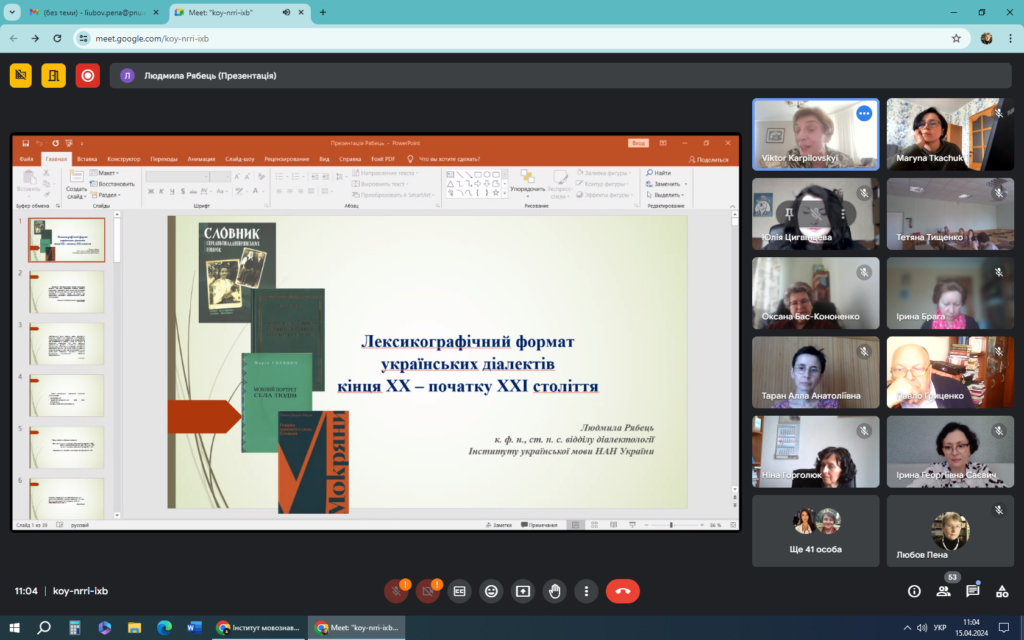
Task: Open Meet's three-dot more options menu
Action: click(x=586, y=591)
